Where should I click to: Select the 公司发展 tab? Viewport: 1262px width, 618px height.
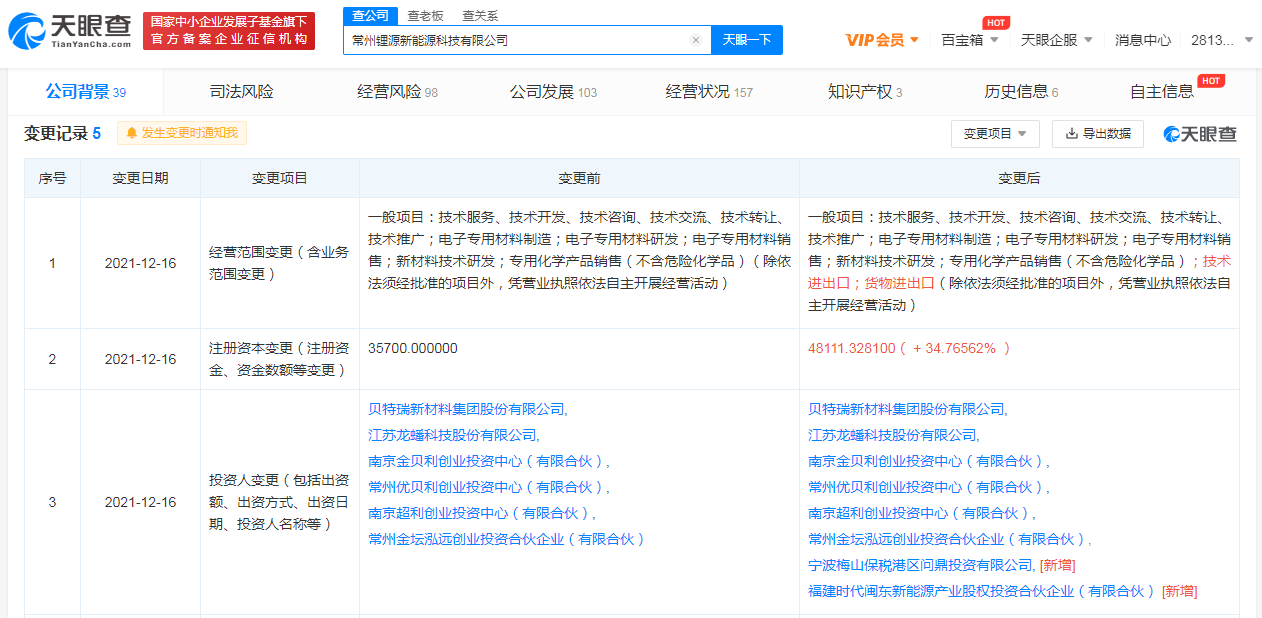point(553,92)
